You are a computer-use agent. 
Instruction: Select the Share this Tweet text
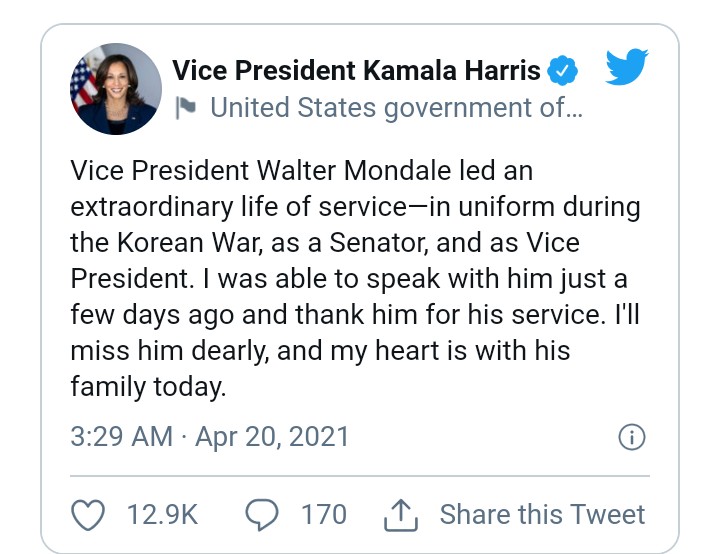coord(542,515)
